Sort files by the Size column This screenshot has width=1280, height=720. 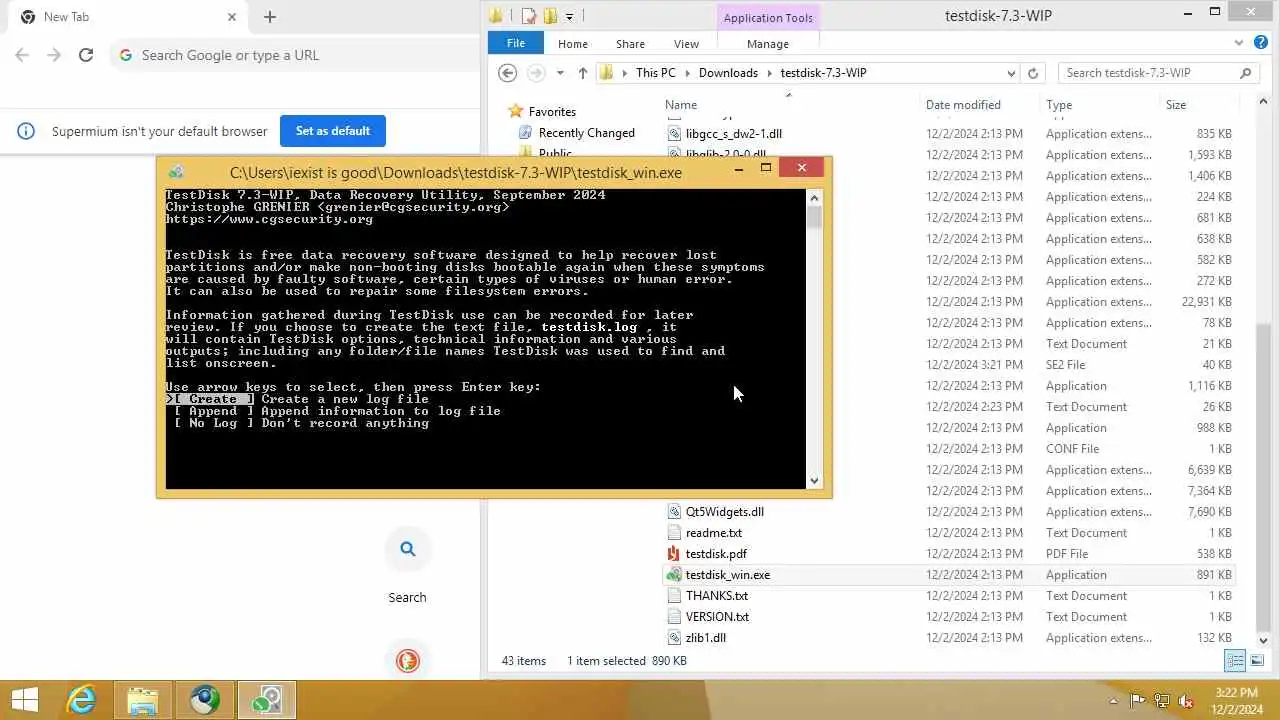pos(1175,105)
